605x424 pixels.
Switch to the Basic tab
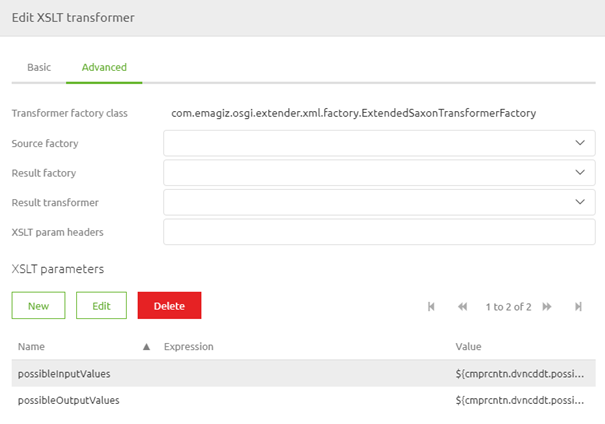tap(39, 67)
